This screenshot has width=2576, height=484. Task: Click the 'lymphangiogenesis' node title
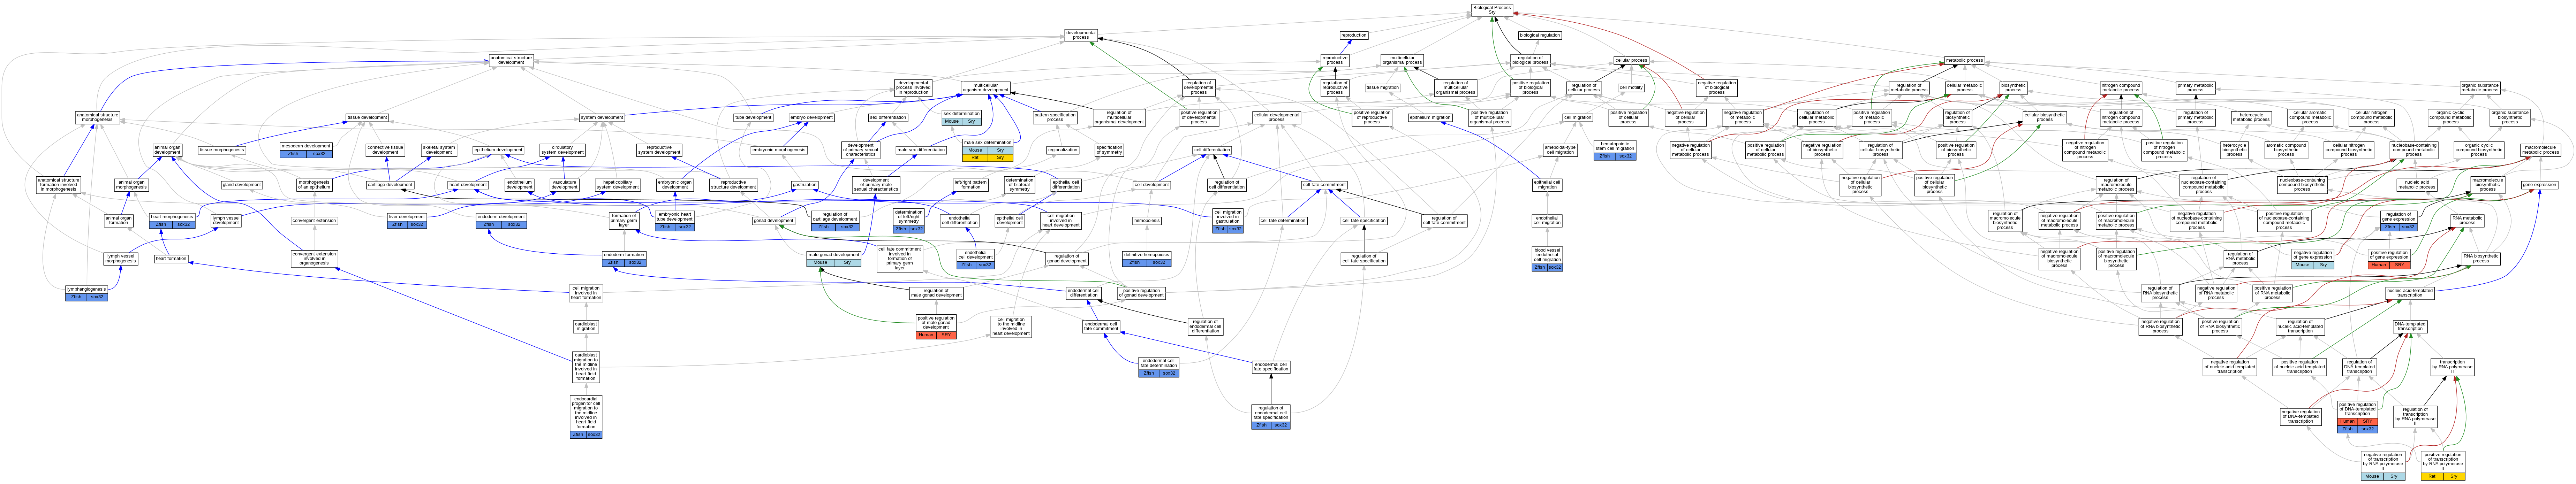[87, 289]
